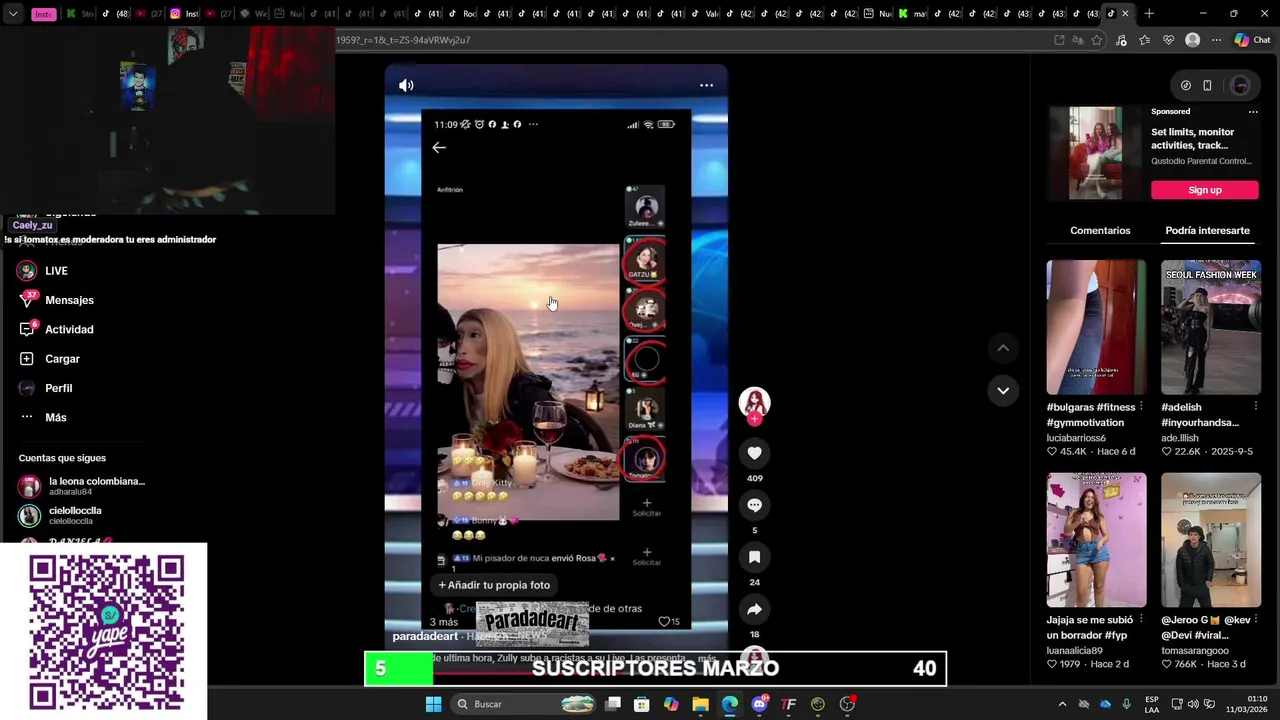Open the comments bubble icon

[x=754, y=505]
